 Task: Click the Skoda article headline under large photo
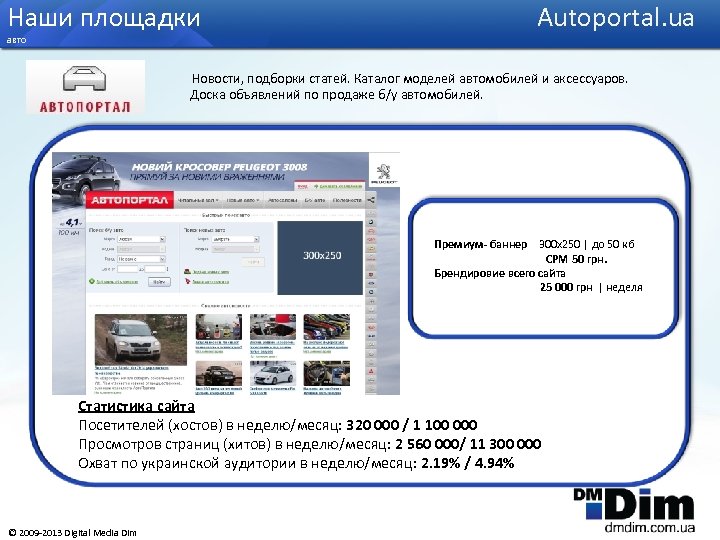pos(132,370)
